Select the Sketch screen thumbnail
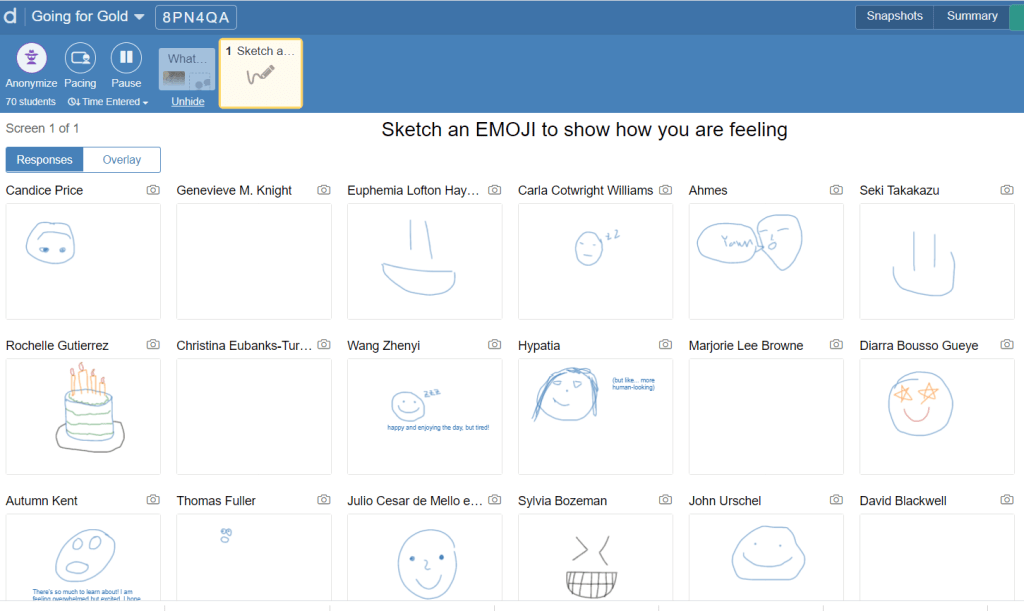 (x=261, y=73)
